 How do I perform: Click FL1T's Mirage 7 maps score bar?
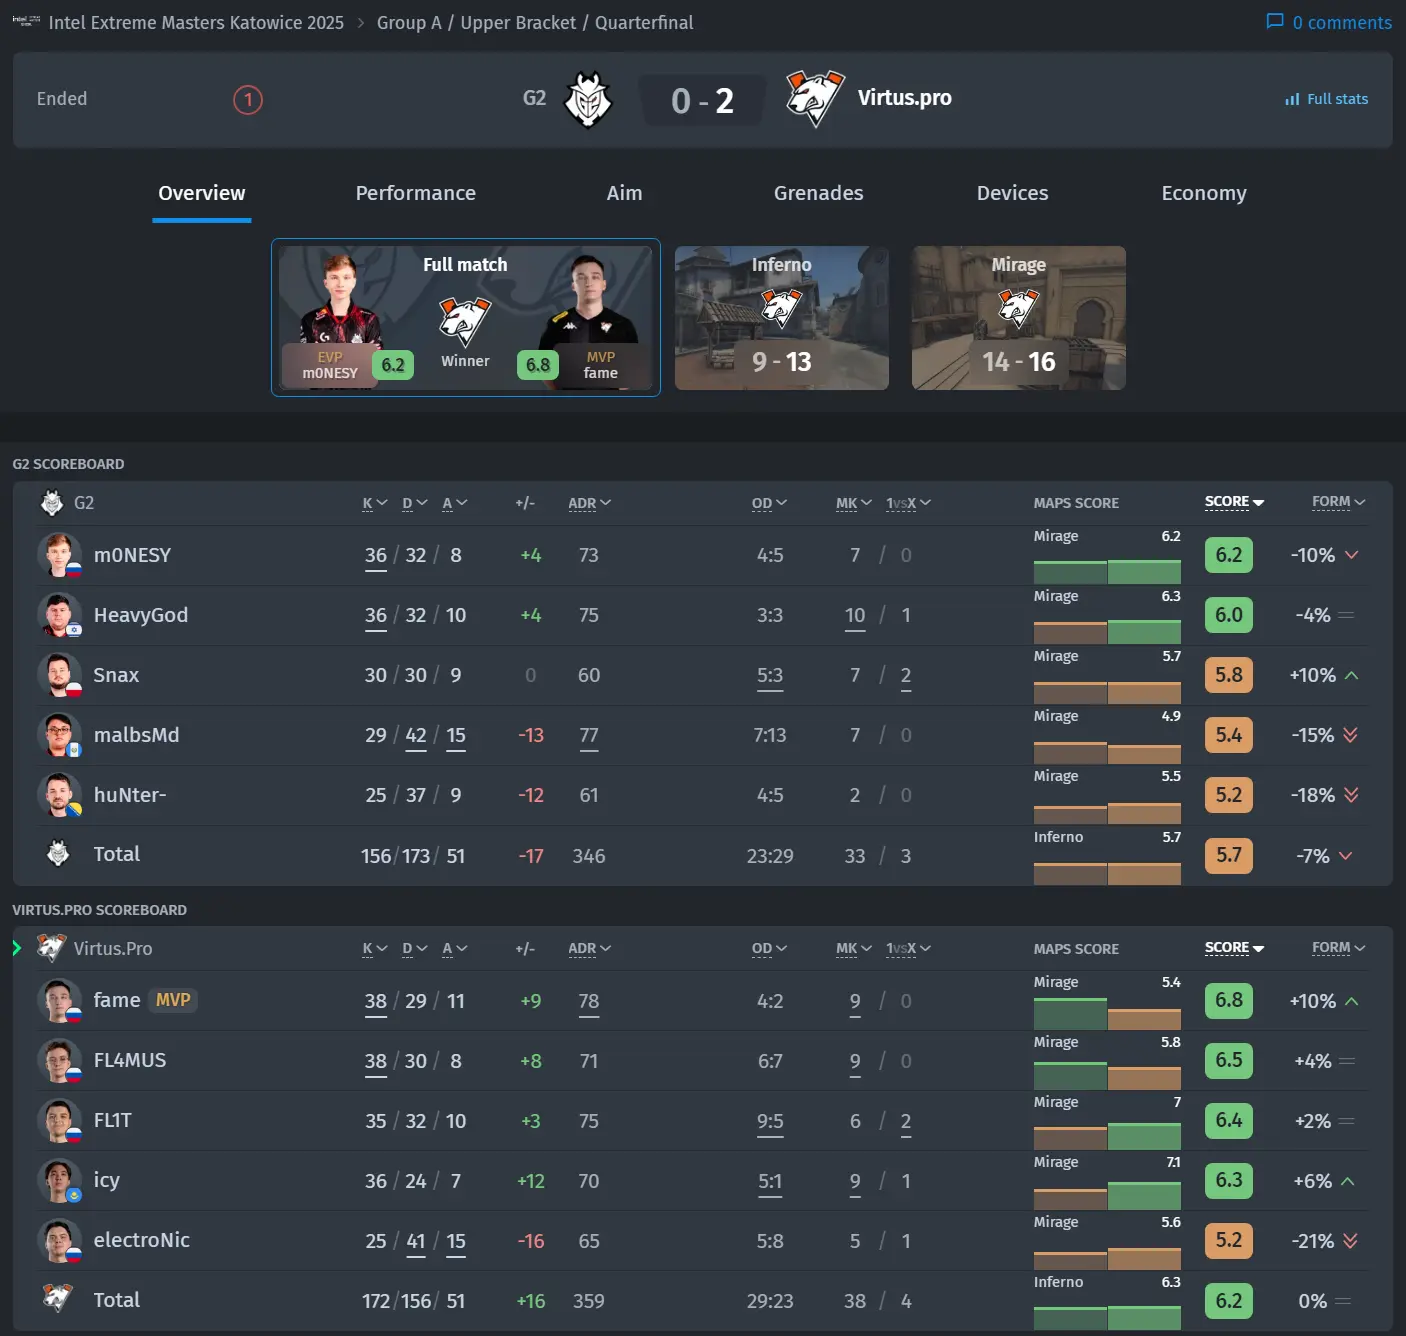click(x=1144, y=1136)
